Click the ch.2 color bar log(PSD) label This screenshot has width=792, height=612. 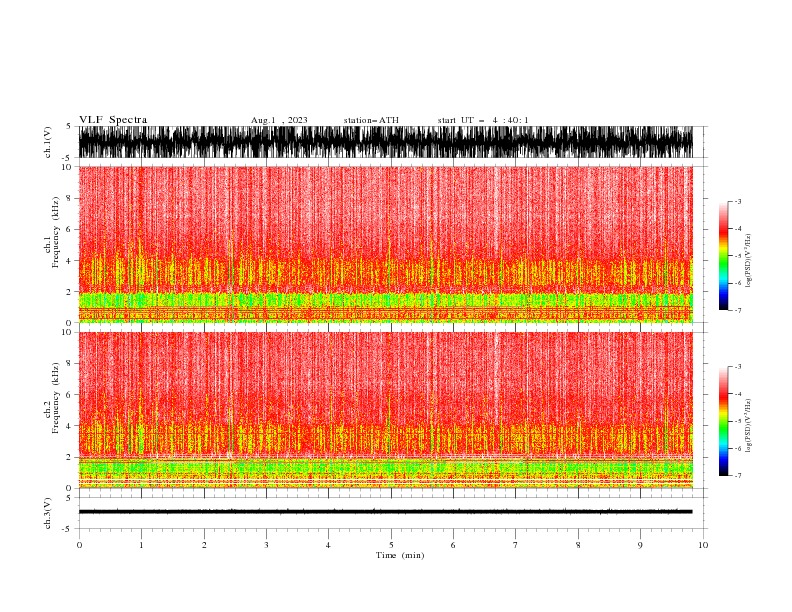(x=749, y=425)
